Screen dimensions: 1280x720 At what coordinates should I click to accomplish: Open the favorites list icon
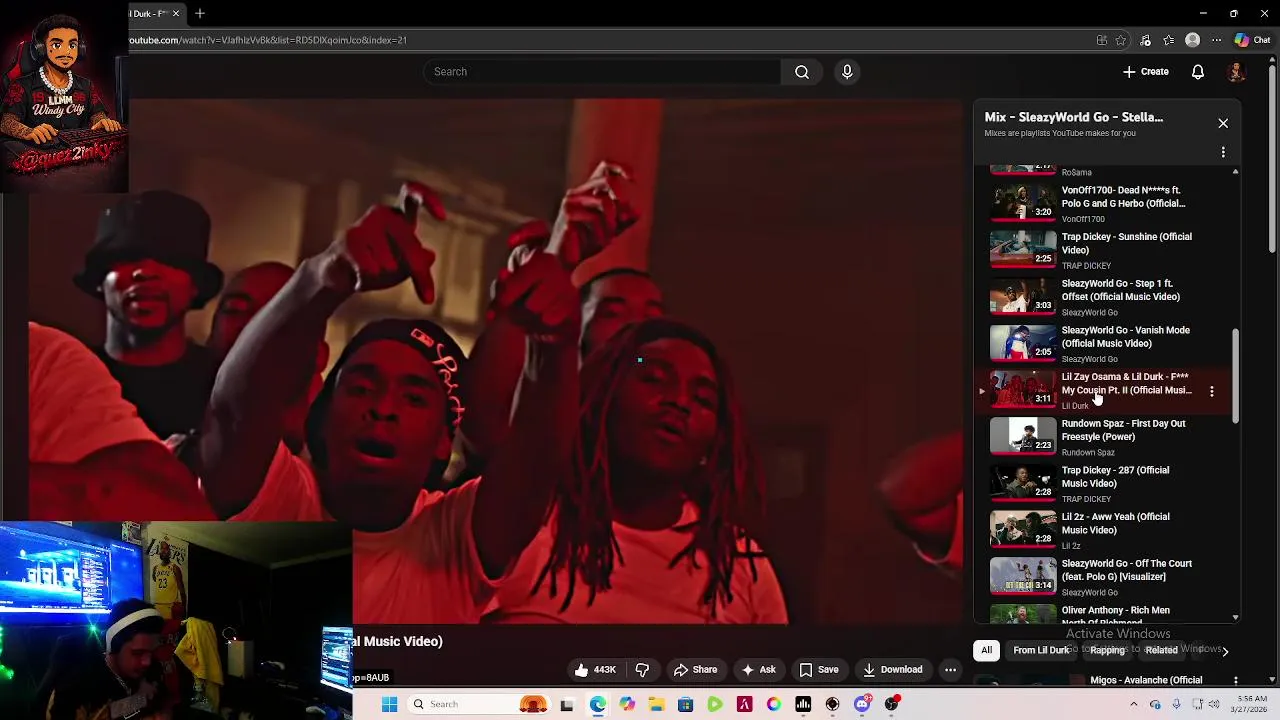(x=1168, y=40)
